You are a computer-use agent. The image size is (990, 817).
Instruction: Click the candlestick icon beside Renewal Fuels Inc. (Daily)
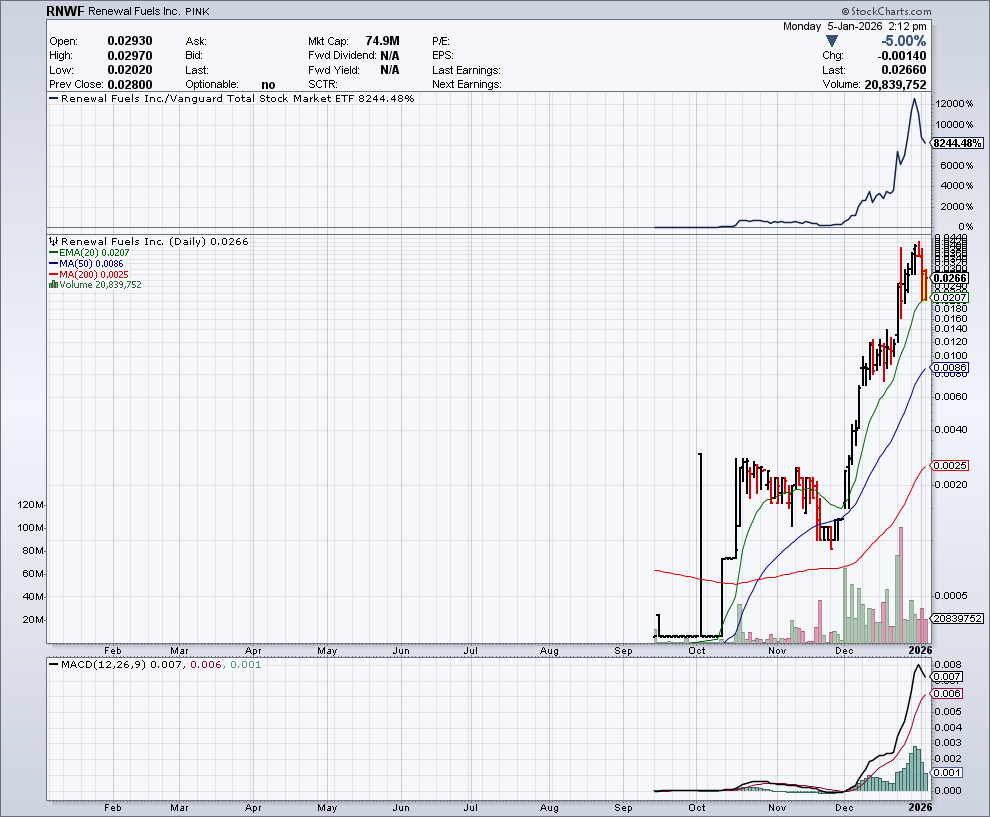[54, 241]
